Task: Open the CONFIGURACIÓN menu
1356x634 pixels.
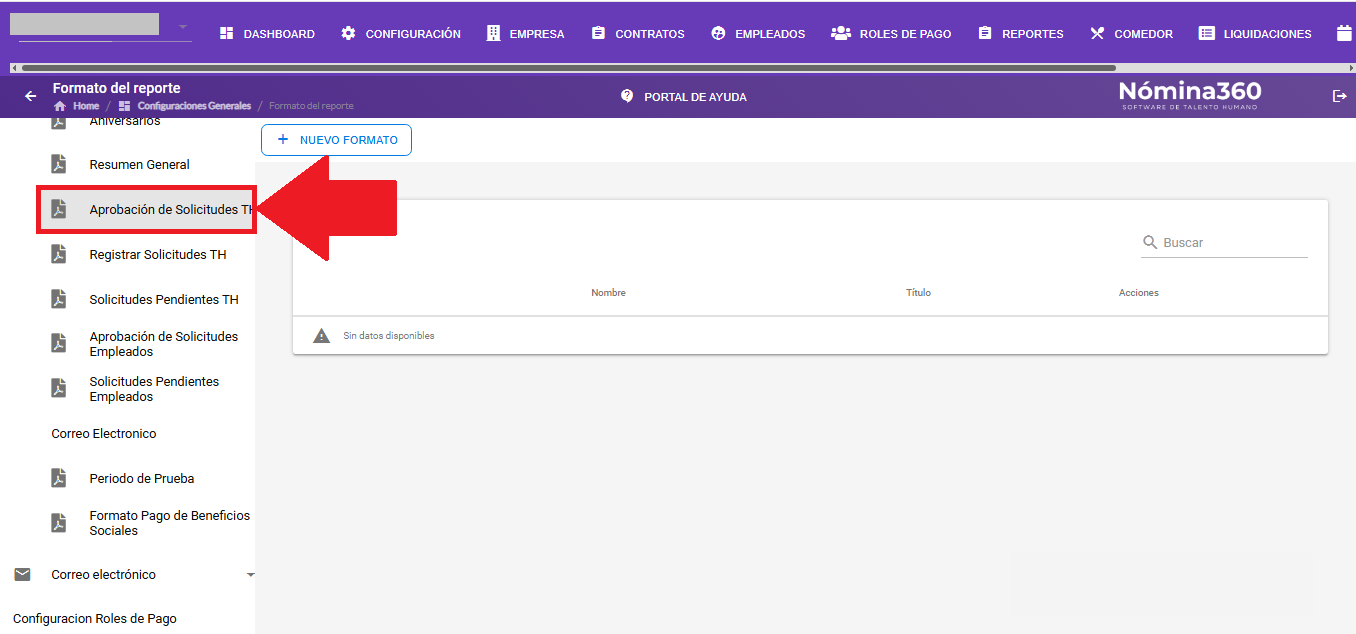Action: click(400, 34)
